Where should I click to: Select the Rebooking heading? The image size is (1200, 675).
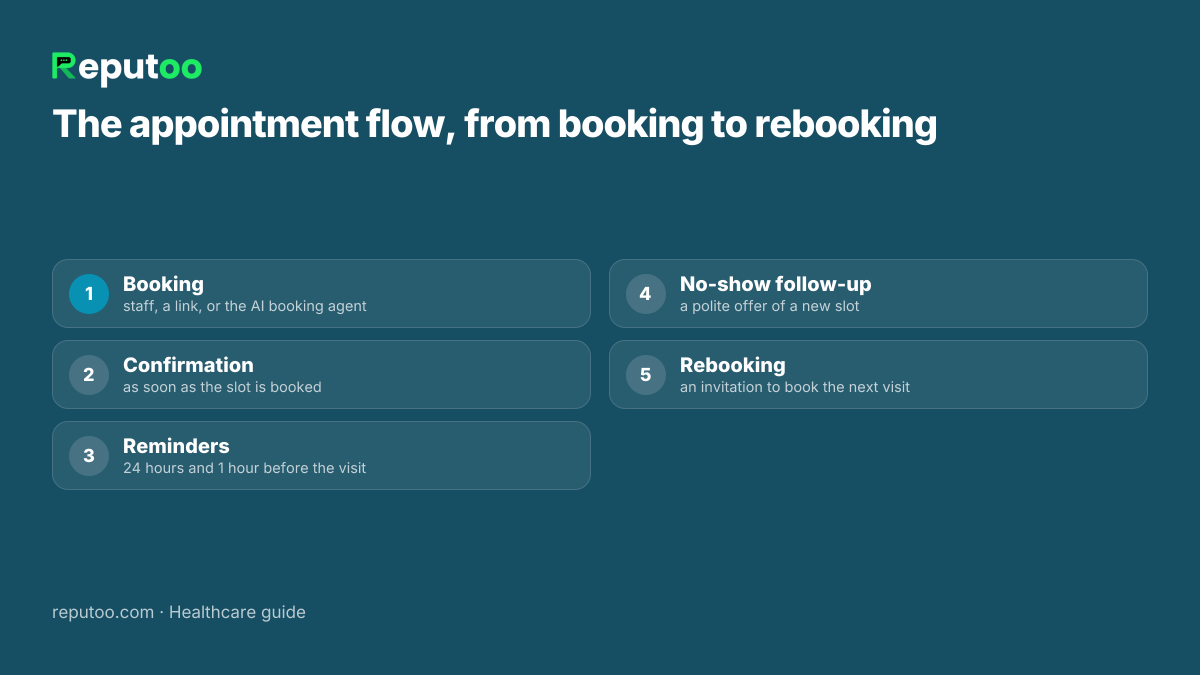(x=732, y=365)
